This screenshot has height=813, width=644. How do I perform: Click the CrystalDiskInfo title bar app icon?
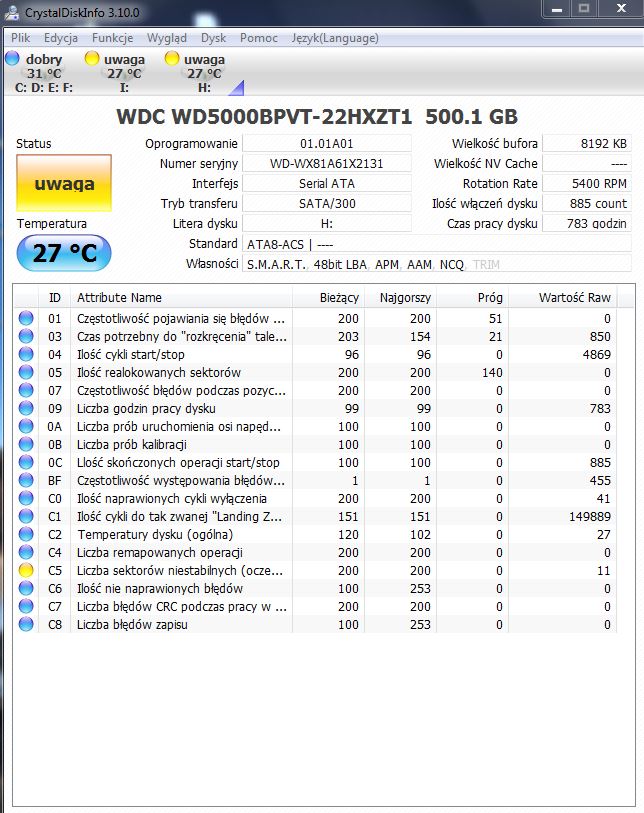click(x=12, y=12)
